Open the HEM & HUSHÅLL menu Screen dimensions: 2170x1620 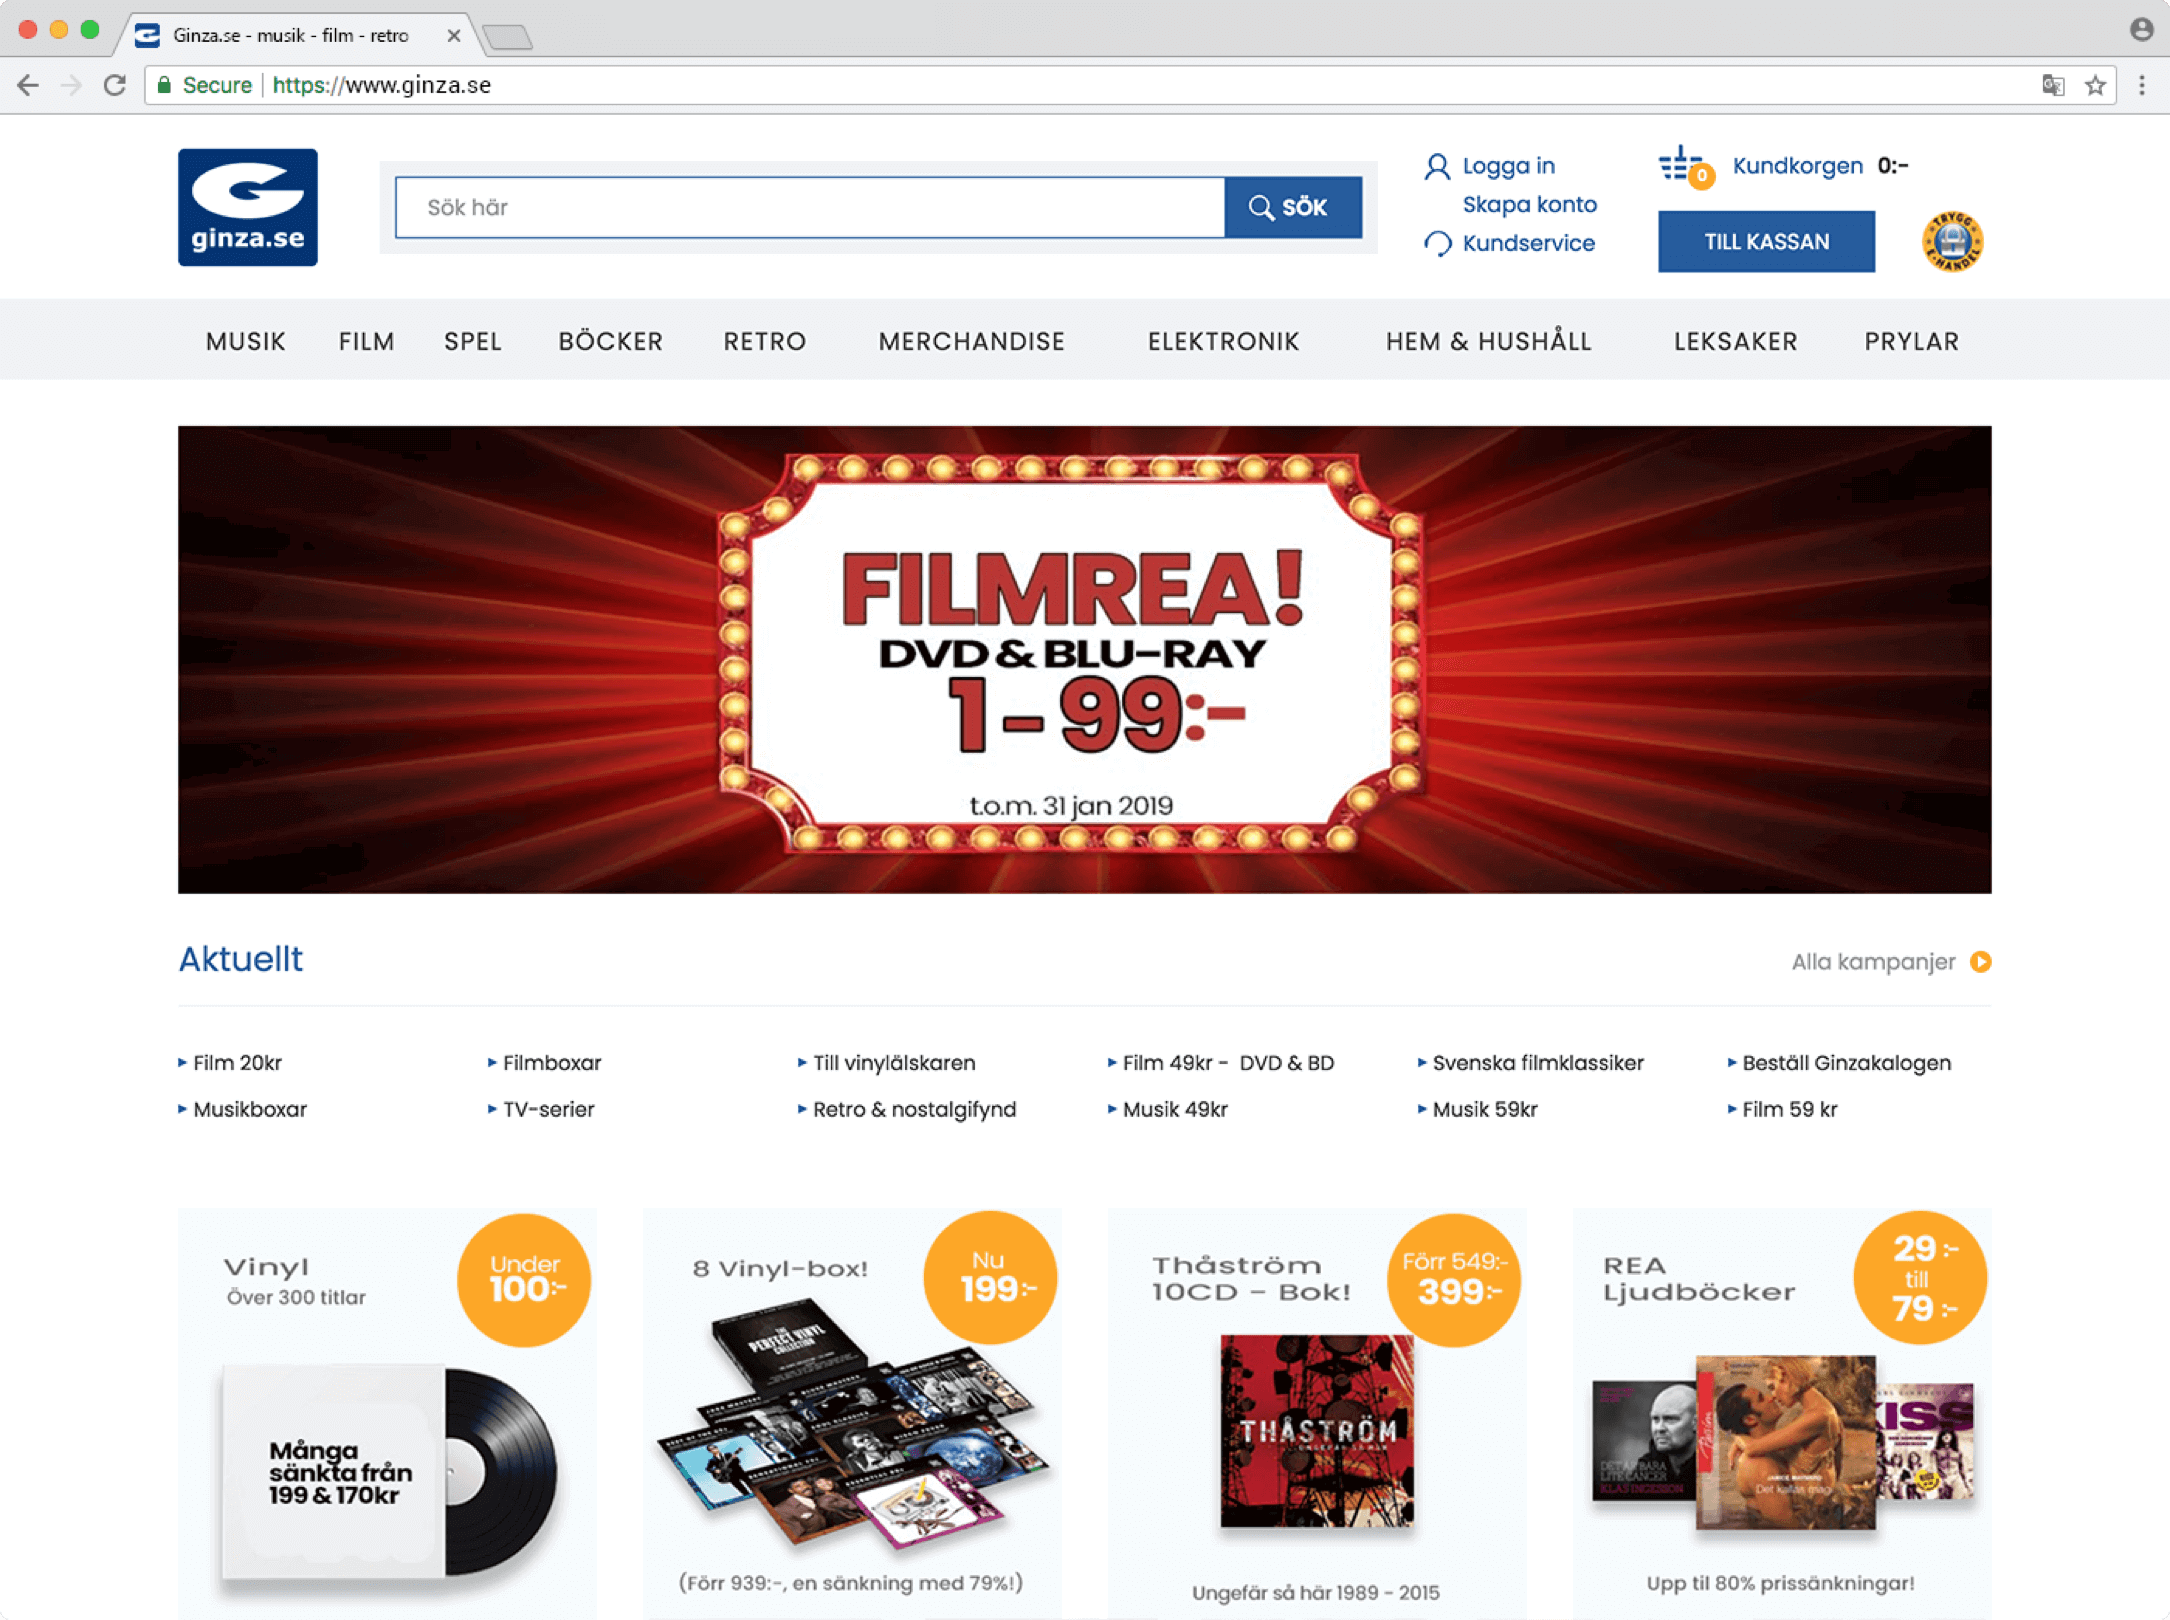[x=1488, y=341]
